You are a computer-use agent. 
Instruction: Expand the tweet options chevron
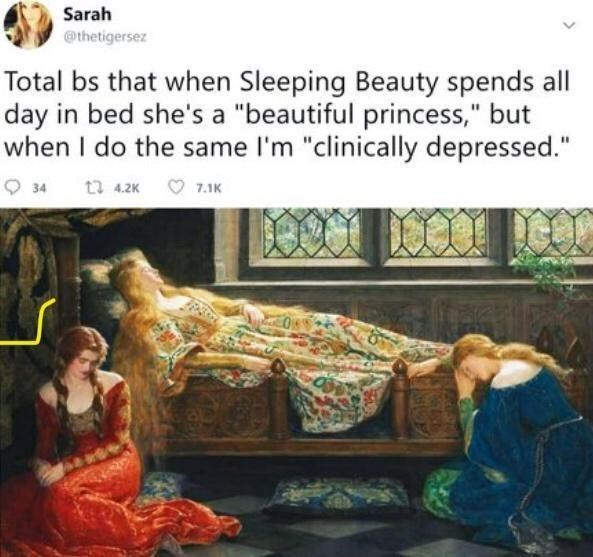[x=569, y=26]
